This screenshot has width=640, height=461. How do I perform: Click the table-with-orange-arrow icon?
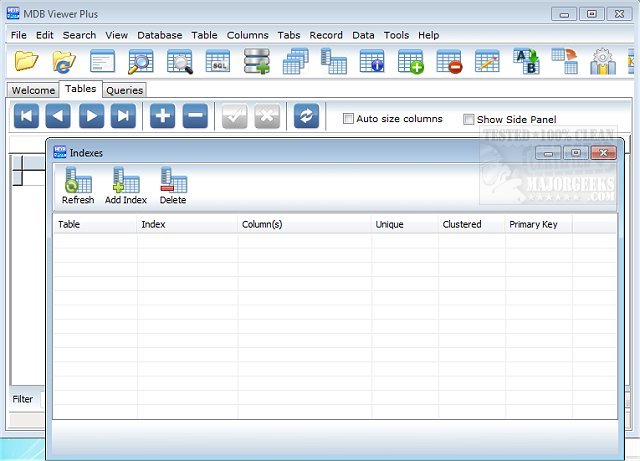point(564,61)
